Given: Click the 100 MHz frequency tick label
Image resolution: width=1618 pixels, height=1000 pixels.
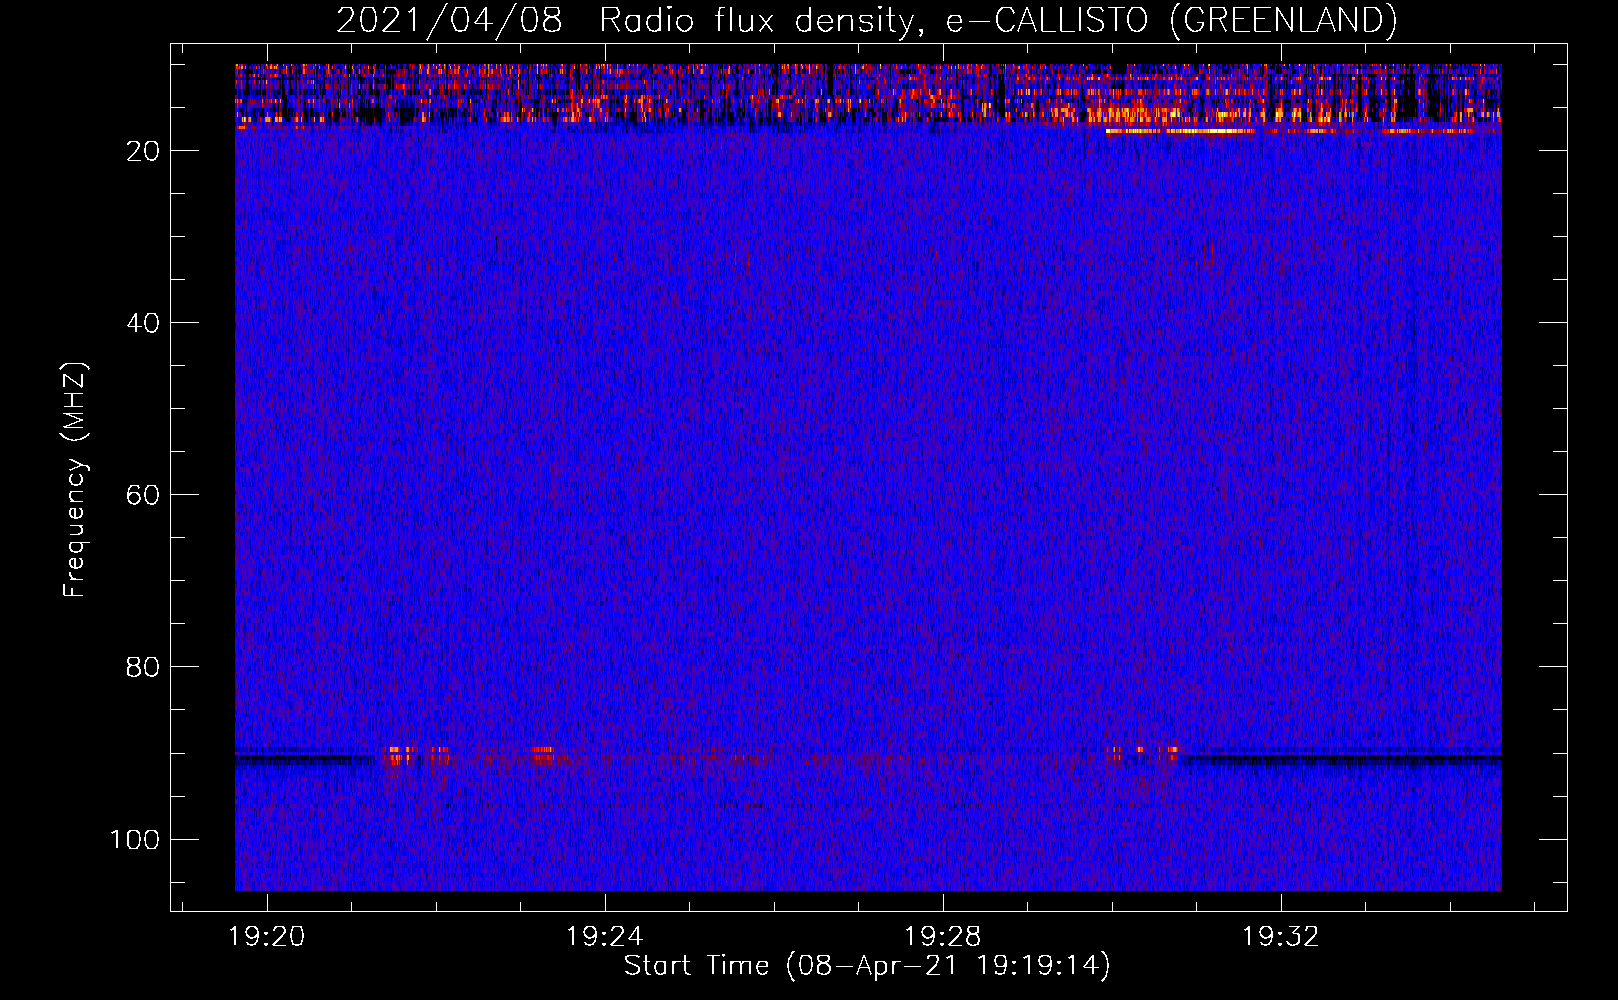Looking at the screenshot, I should (x=135, y=839).
